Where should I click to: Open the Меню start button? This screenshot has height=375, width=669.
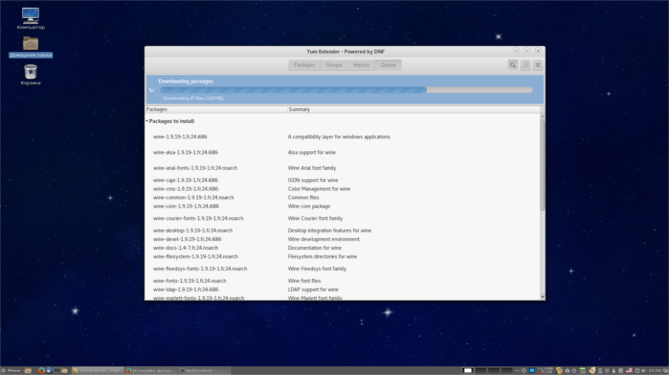pos(11,370)
